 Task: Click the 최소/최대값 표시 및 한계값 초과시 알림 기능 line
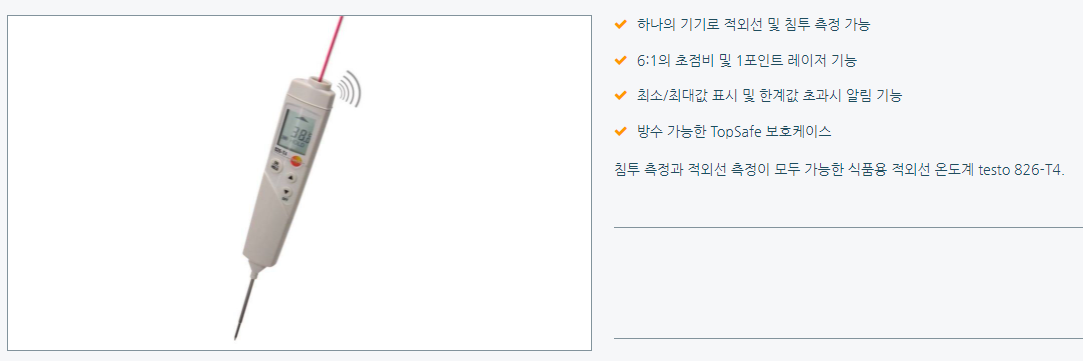click(x=769, y=96)
